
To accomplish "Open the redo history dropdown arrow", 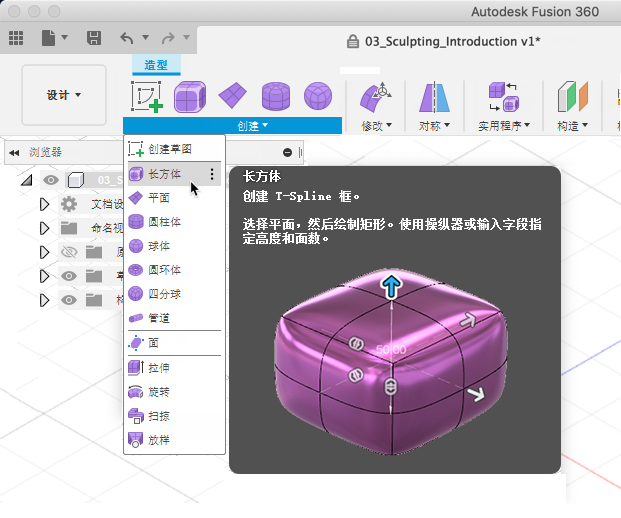I will point(186,37).
